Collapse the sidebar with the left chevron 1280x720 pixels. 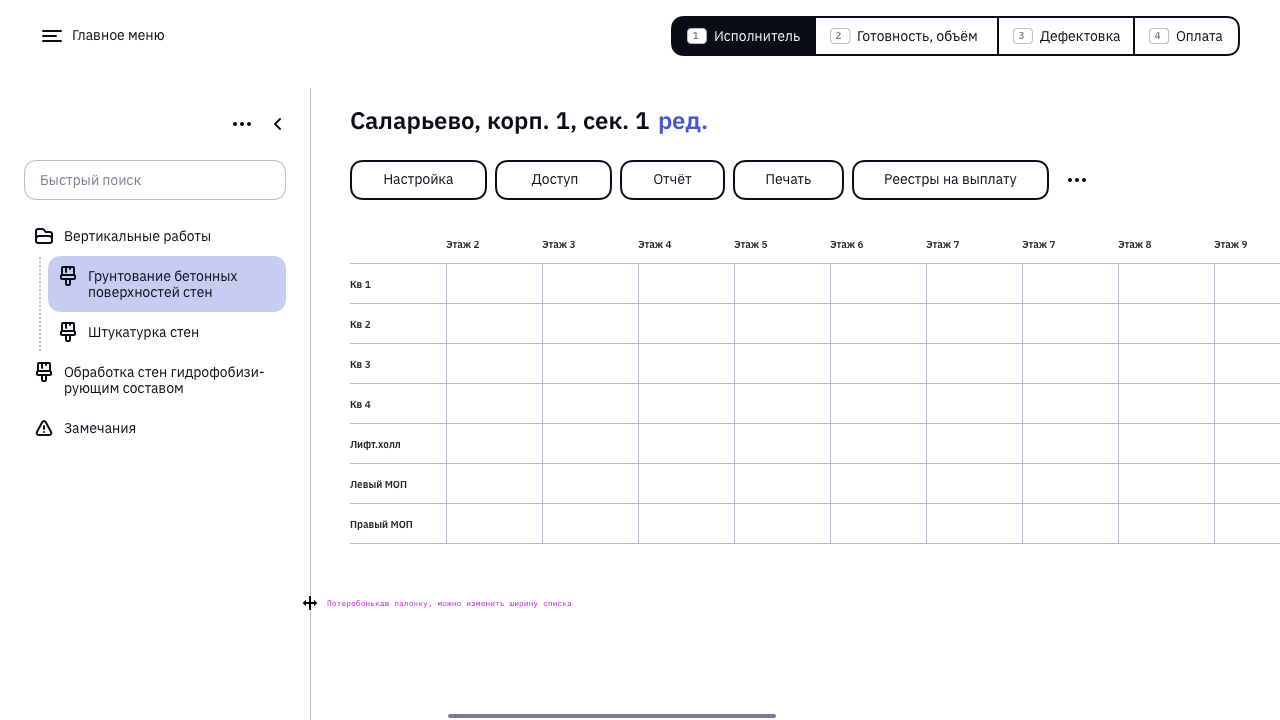(278, 124)
